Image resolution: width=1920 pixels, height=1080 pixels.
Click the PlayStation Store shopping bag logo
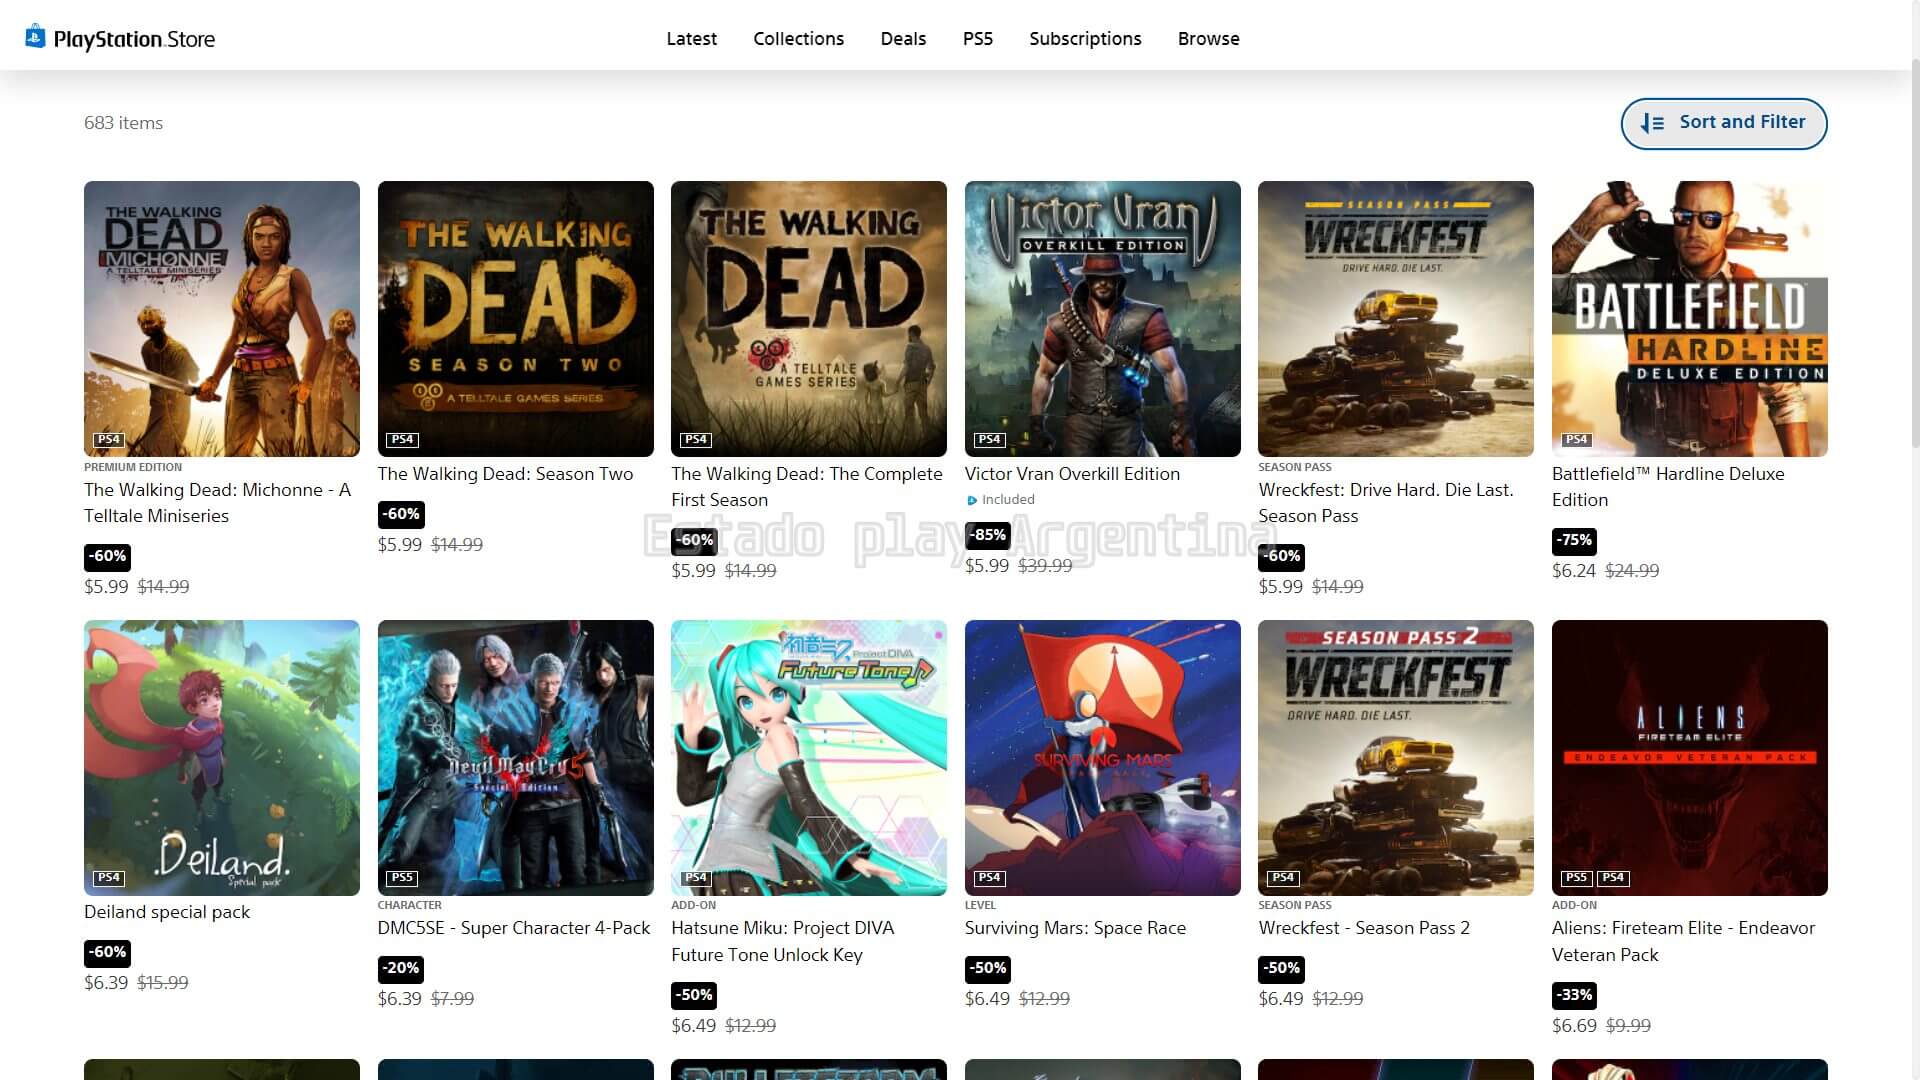pyautogui.click(x=35, y=37)
